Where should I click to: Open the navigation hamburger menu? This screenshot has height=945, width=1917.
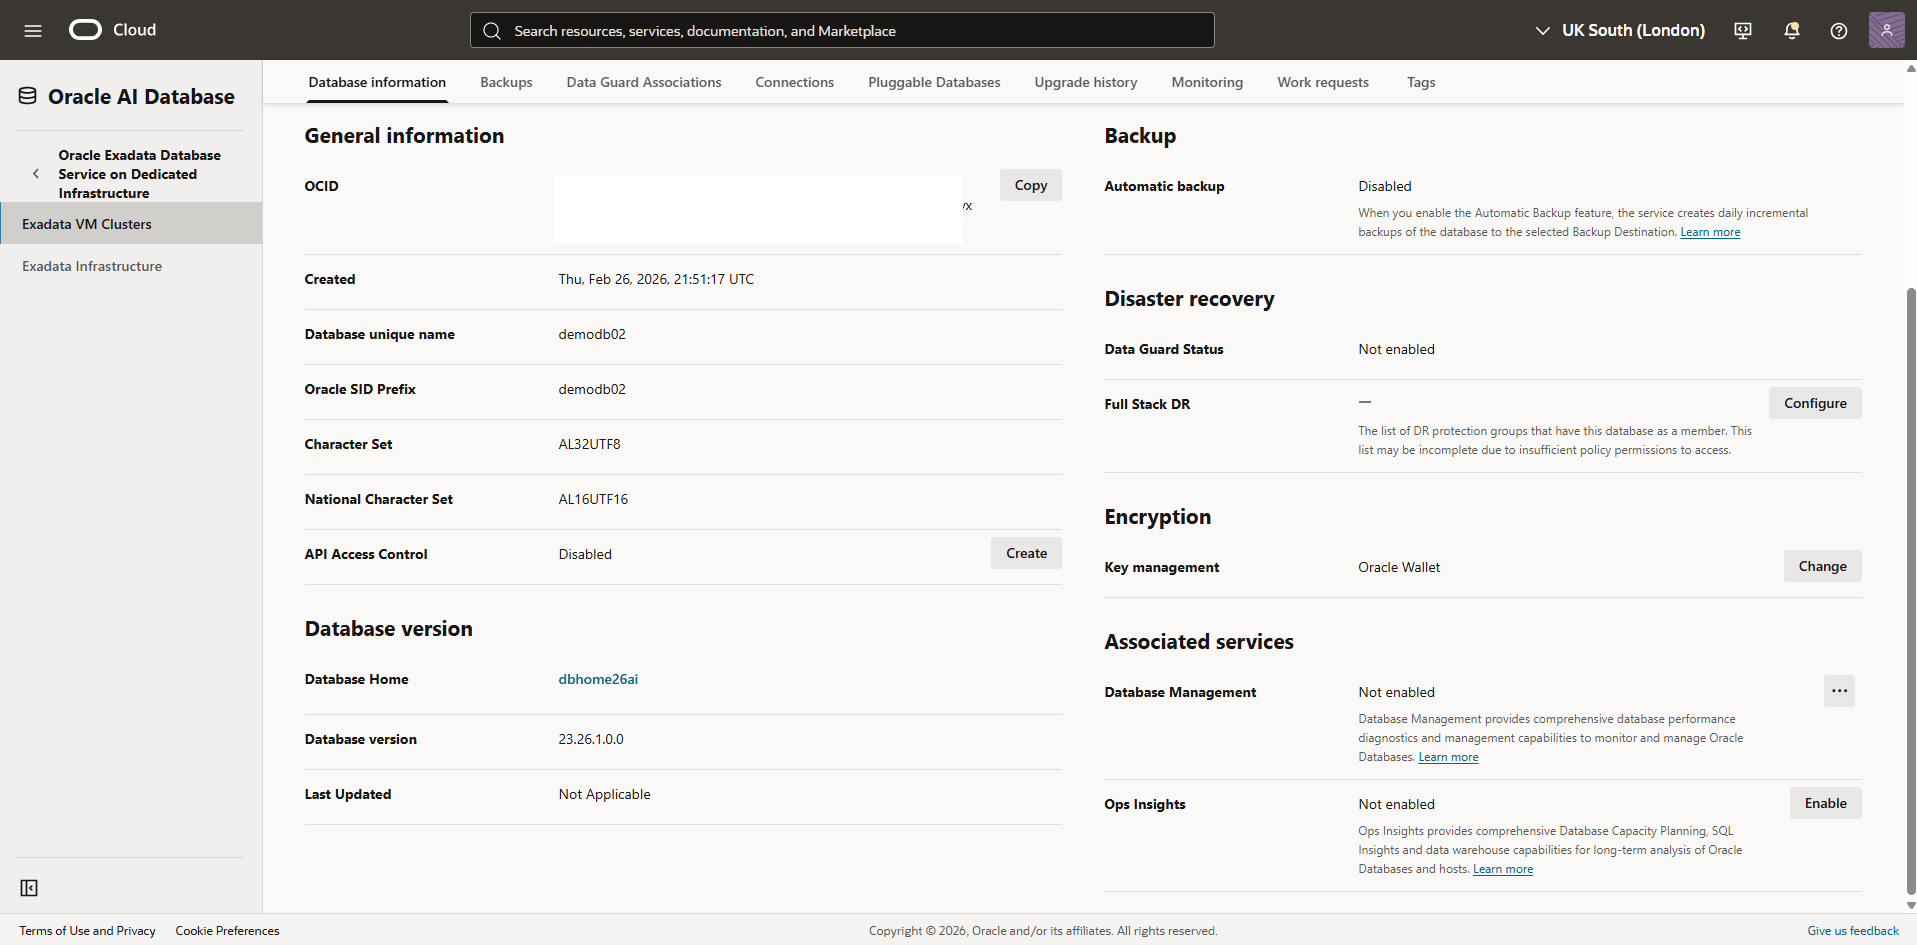coord(33,30)
